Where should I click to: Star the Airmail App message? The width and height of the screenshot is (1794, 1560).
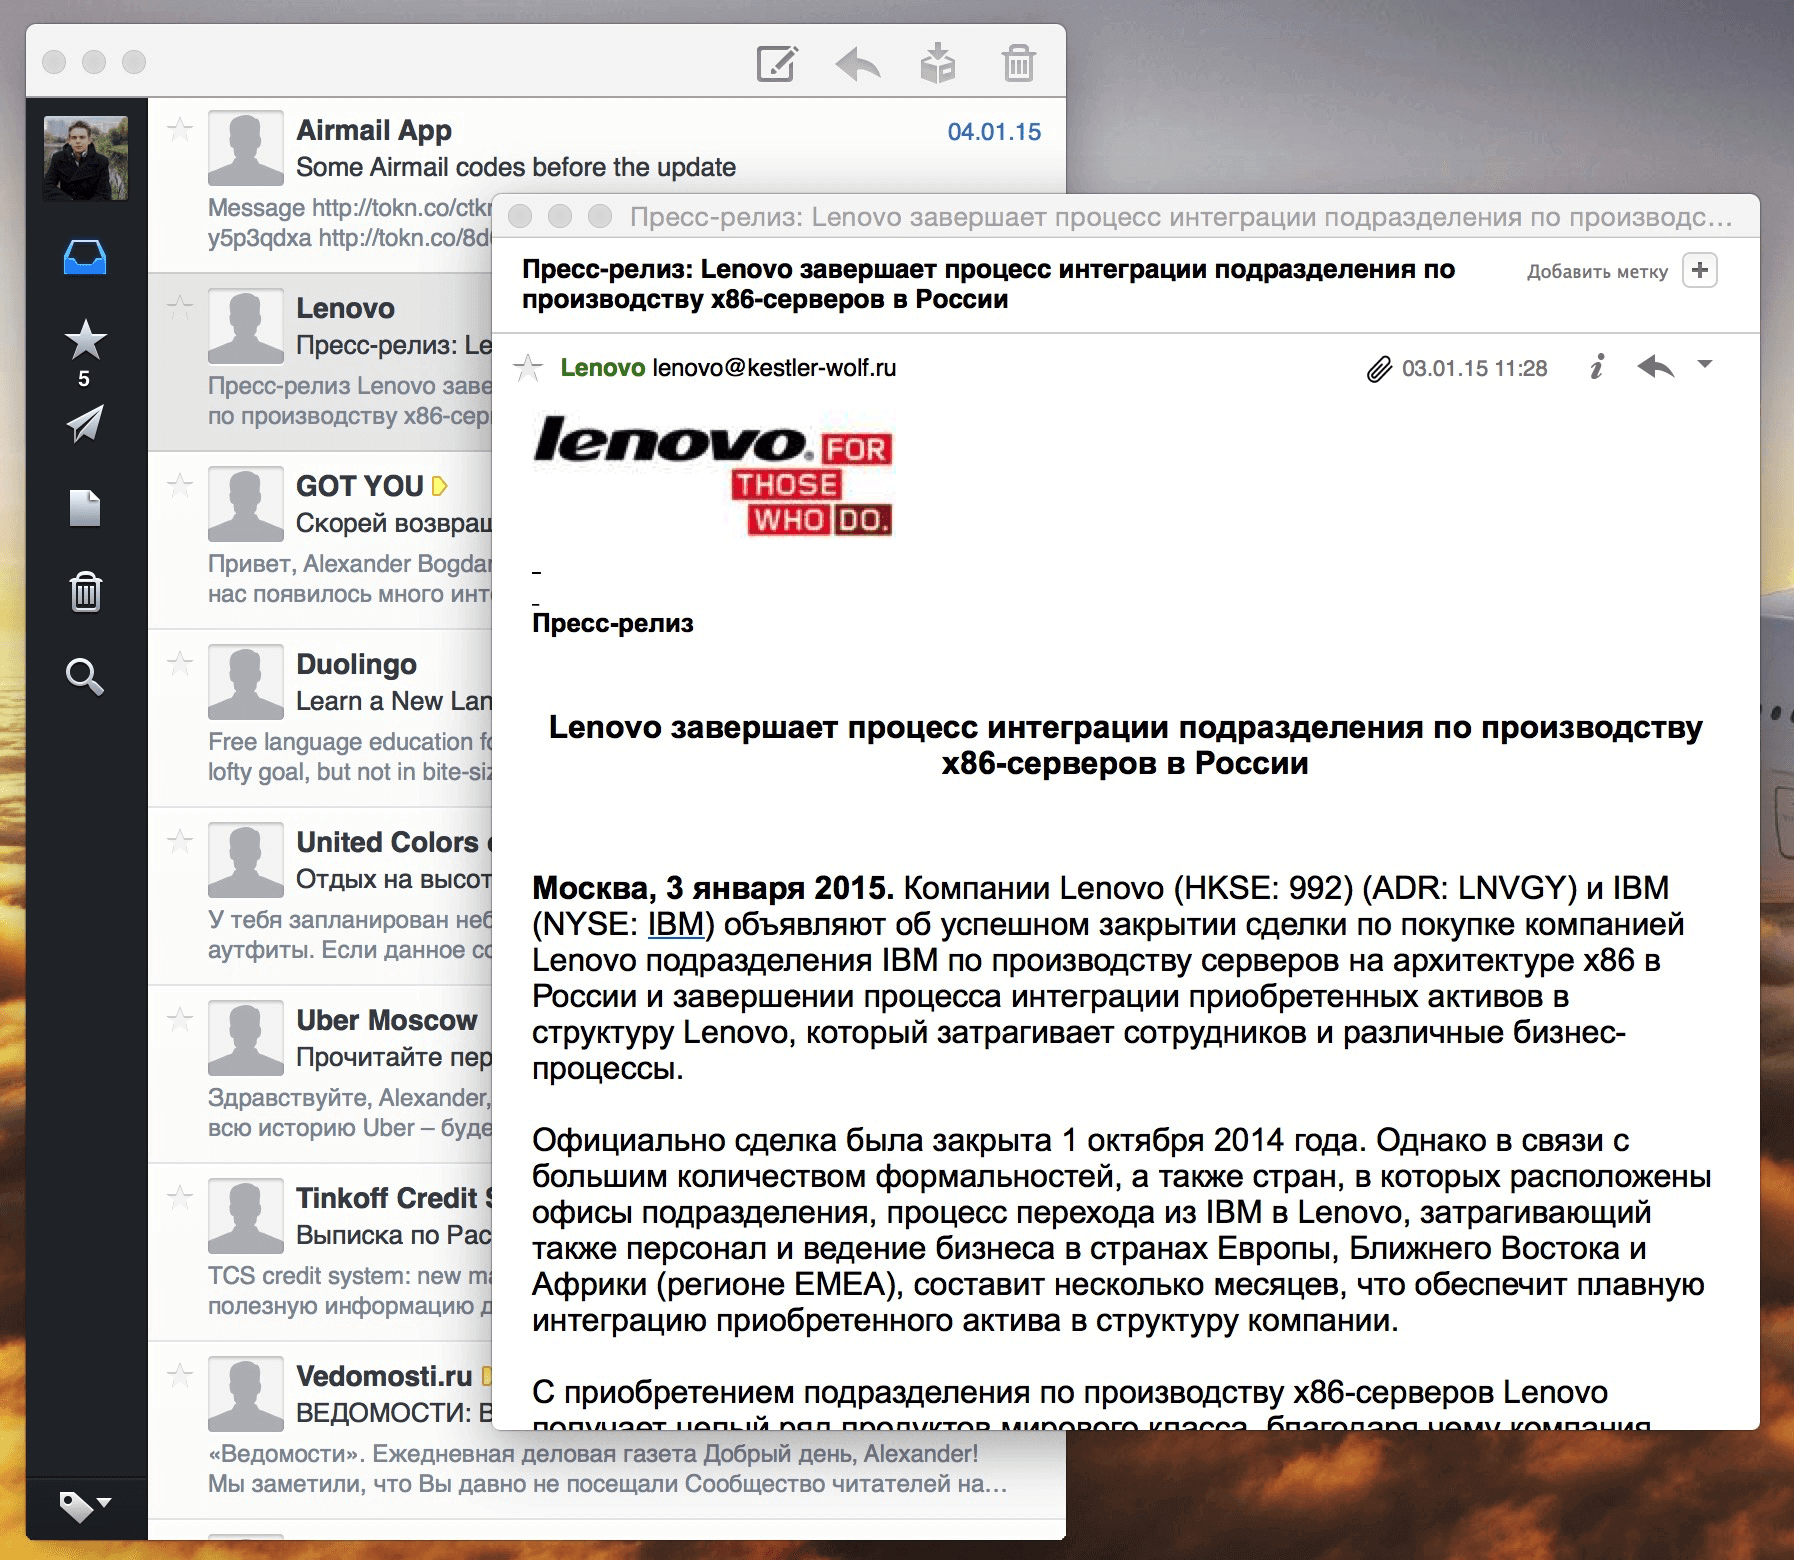click(x=180, y=129)
